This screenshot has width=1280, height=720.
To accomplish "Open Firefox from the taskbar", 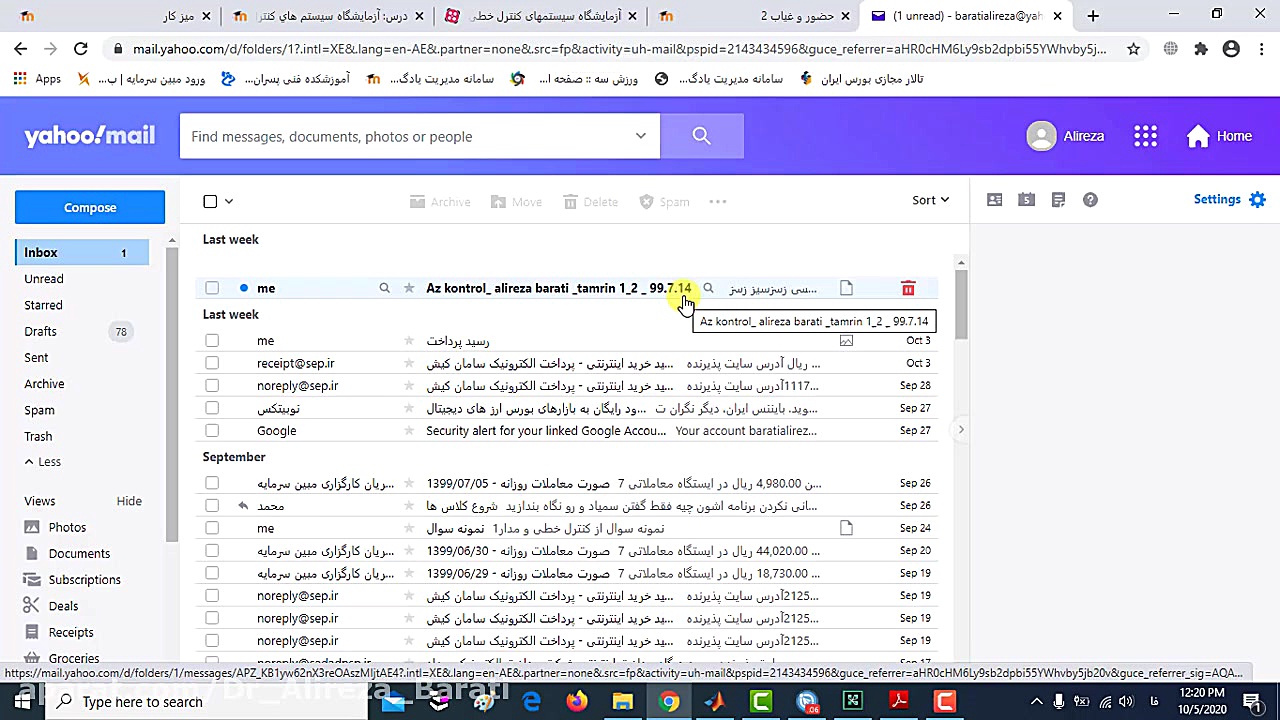I will point(577,701).
